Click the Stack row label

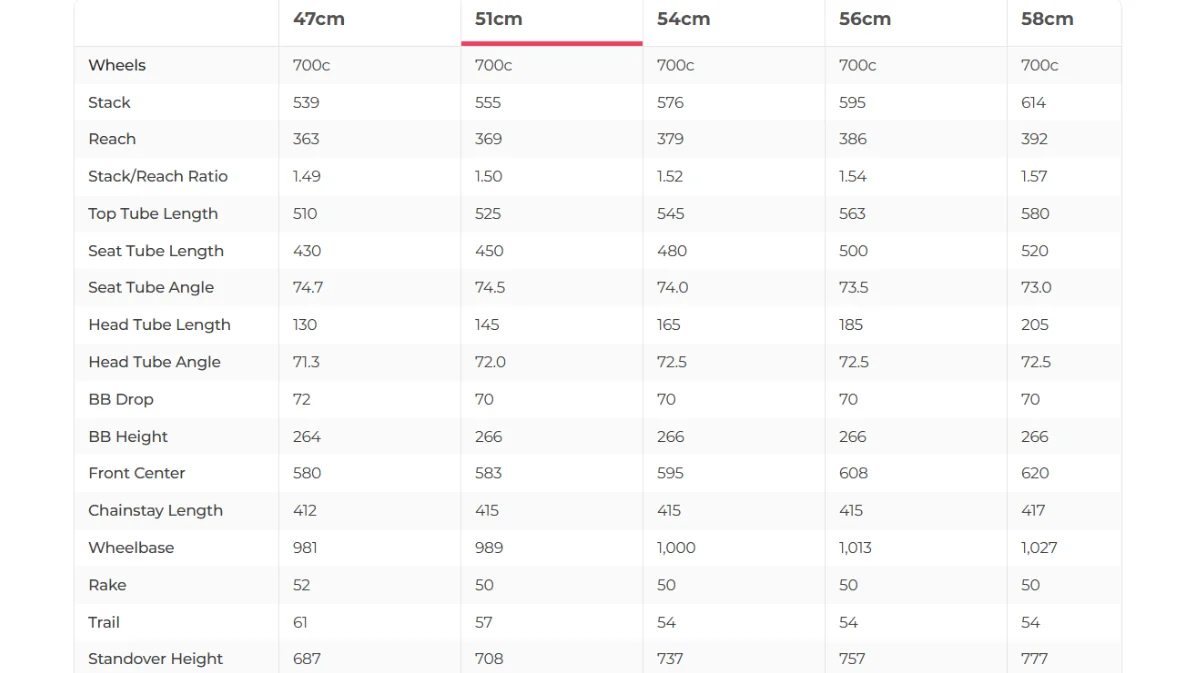tap(109, 102)
